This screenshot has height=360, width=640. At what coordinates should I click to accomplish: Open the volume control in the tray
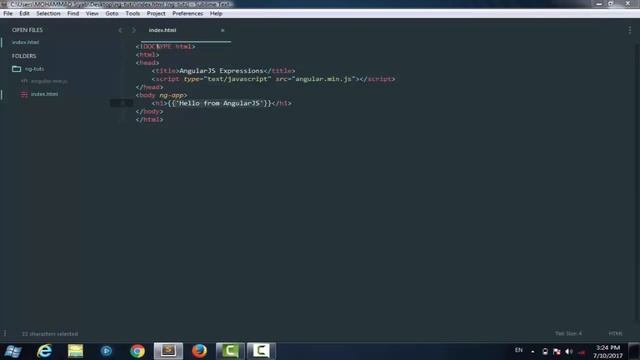click(x=569, y=351)
